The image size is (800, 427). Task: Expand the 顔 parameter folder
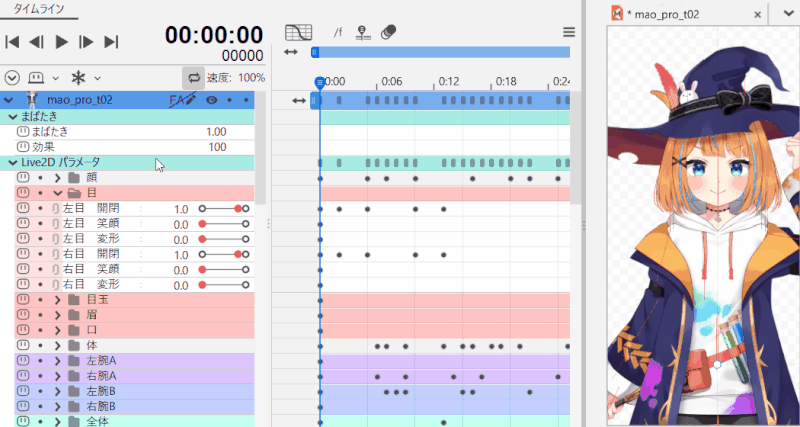[58, 178]
